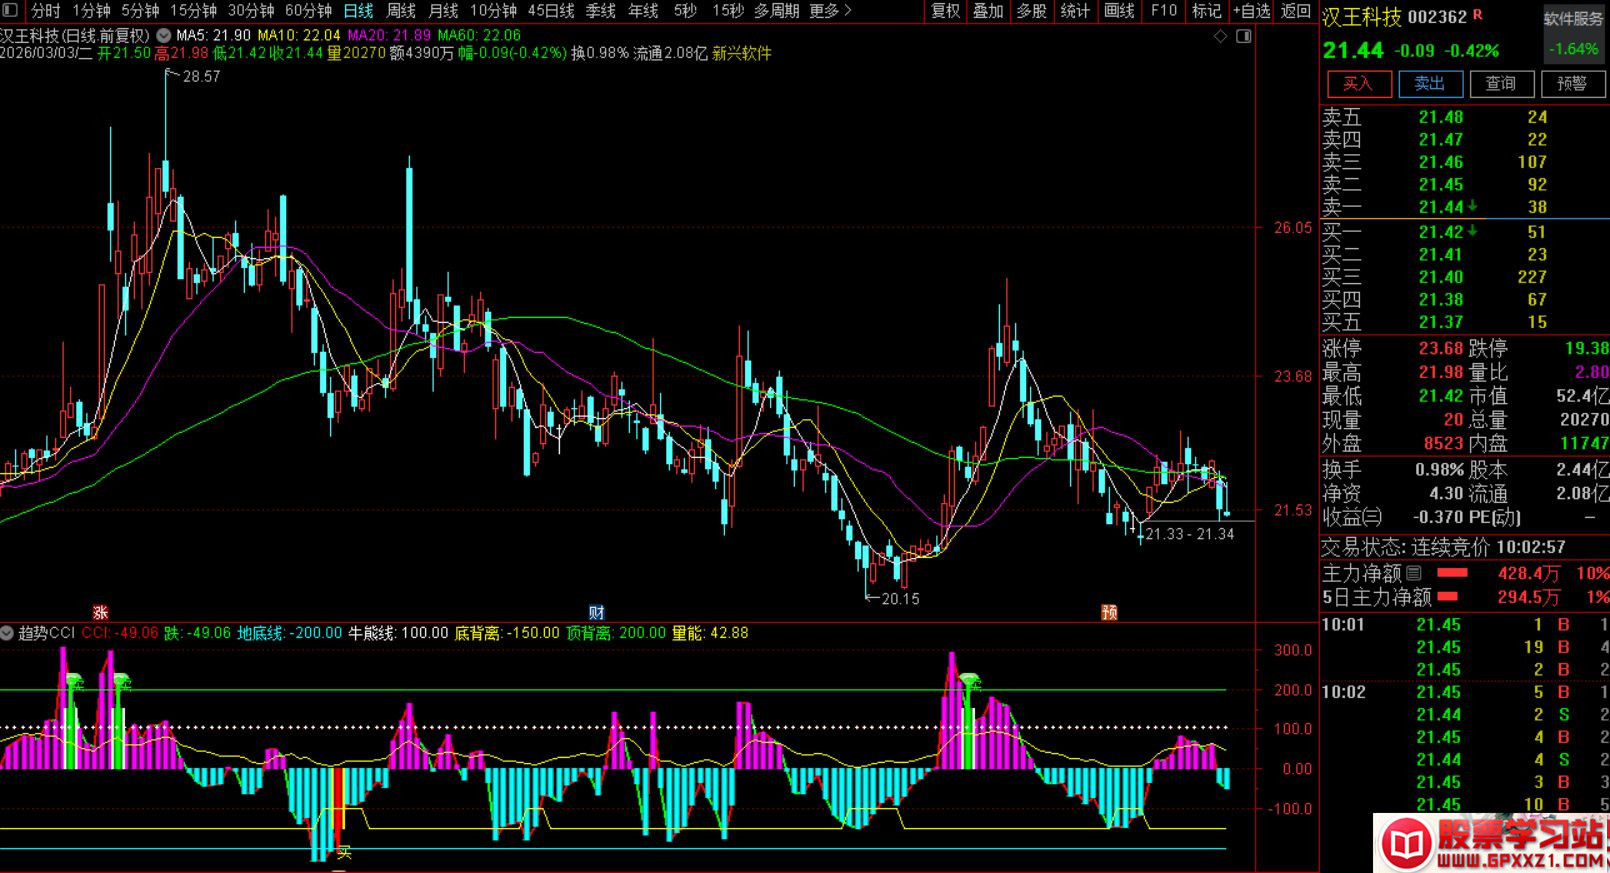Click the diamond marker icon above chart
This screenshot has height=873, width=1610.
pos(1220,37)
